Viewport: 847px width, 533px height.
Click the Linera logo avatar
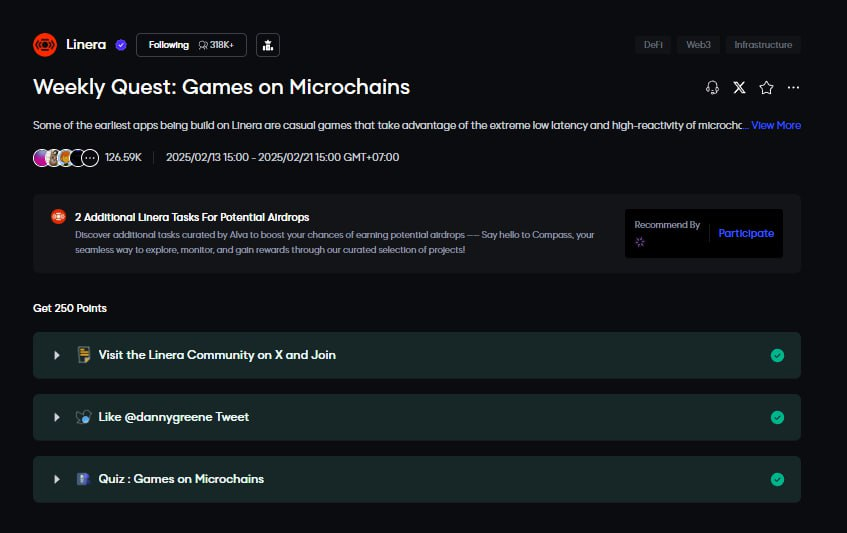click(45, 45)
